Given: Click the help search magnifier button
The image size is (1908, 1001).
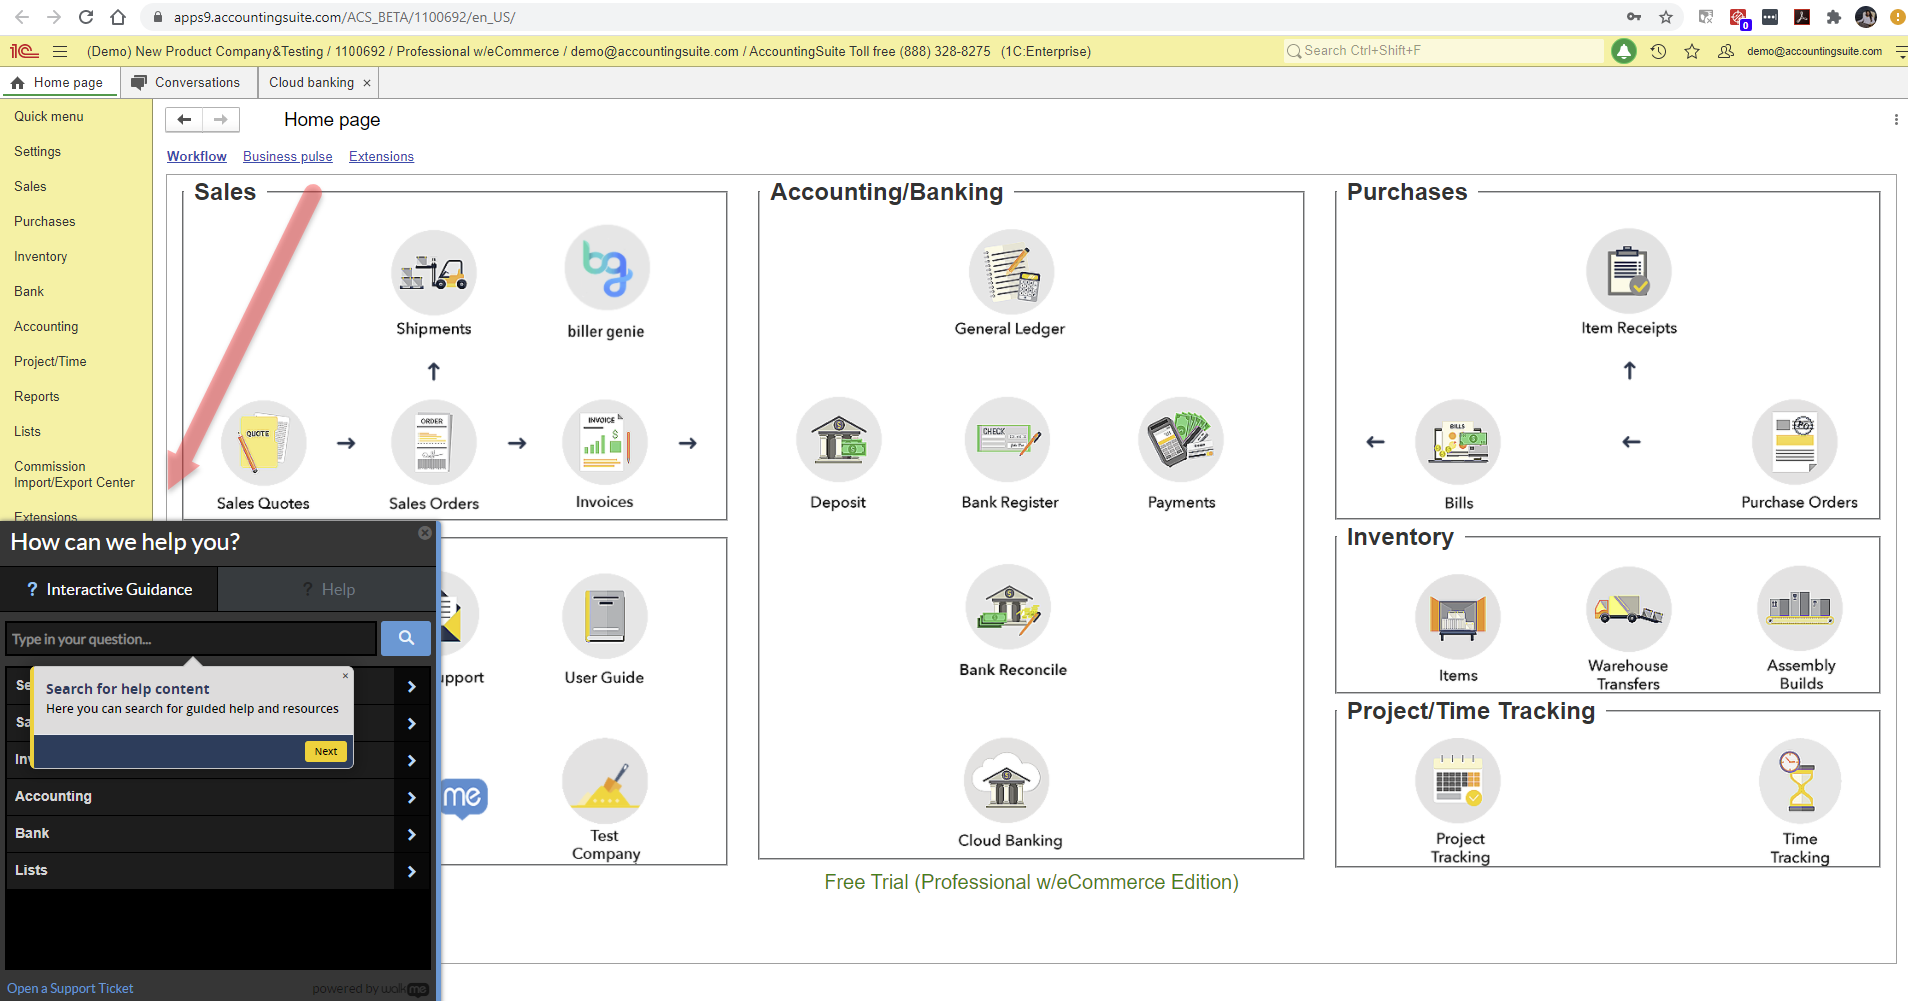Looking at the screenshot, I should click(x=406, y=638).
